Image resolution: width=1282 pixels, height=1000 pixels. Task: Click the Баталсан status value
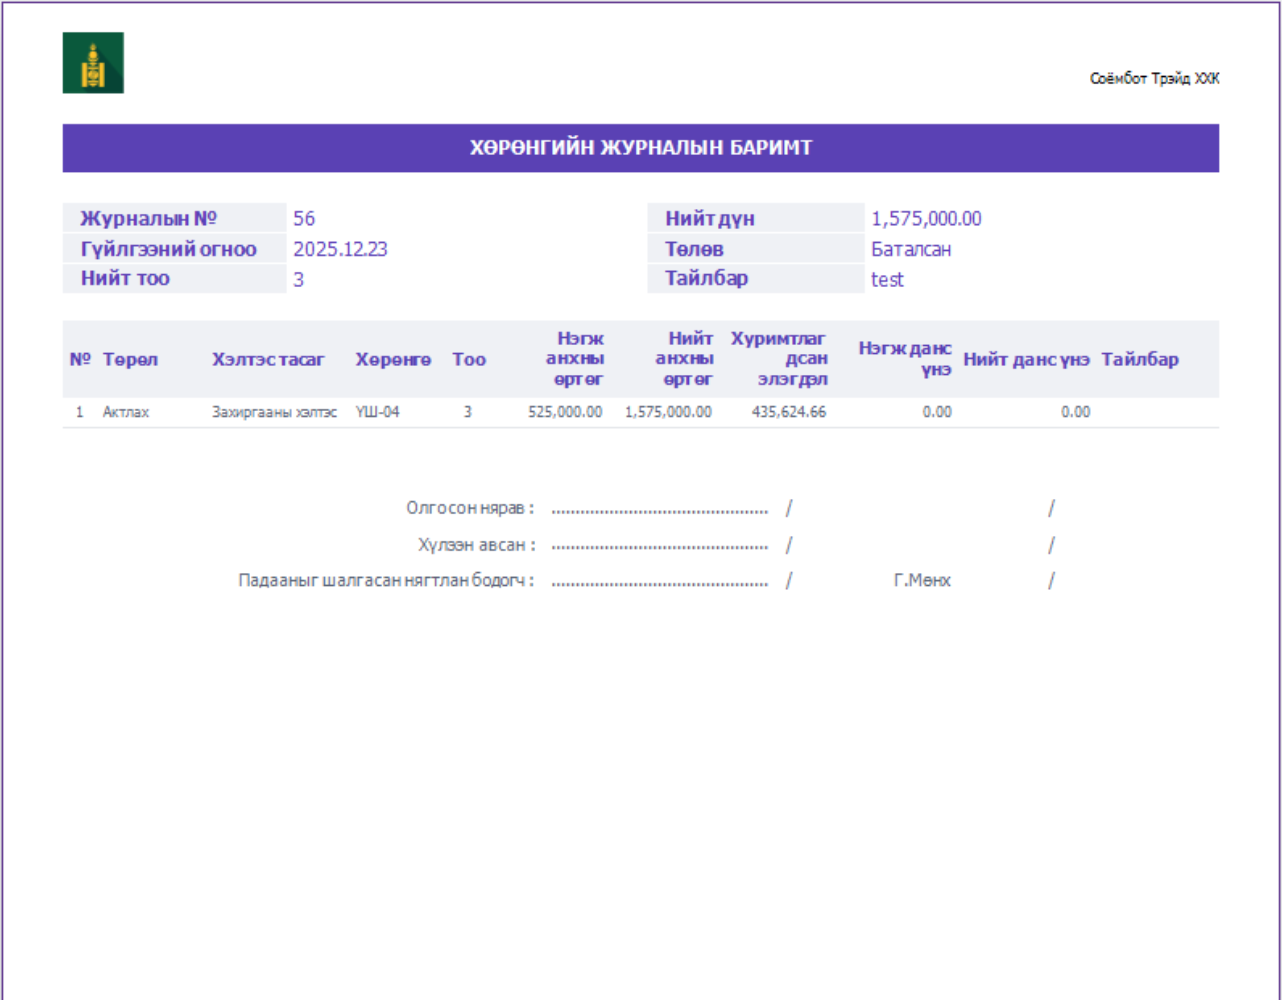click(911, 249)
